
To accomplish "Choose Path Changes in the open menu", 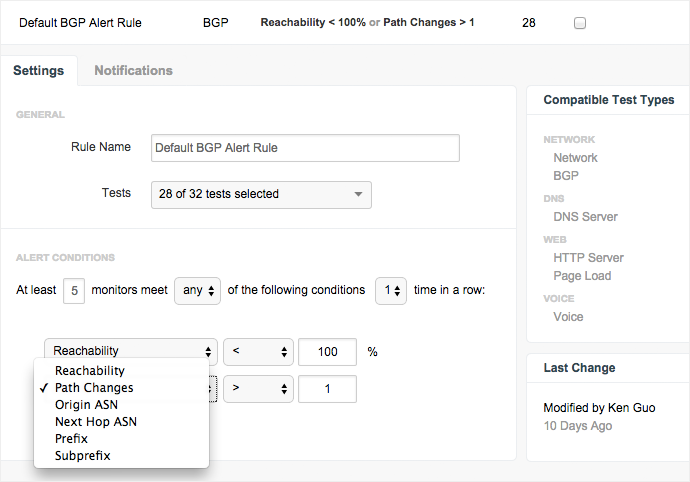I will (x=94, y=388).
